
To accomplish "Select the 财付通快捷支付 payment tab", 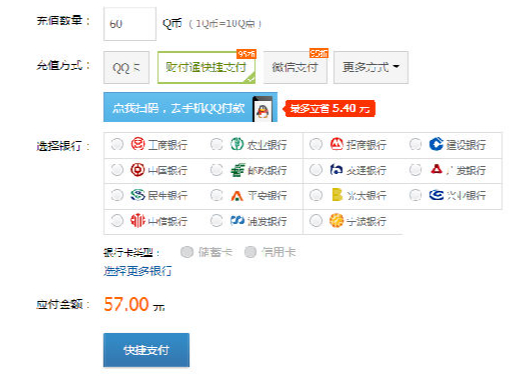I will pyautogui.click(x=206, y=67).
